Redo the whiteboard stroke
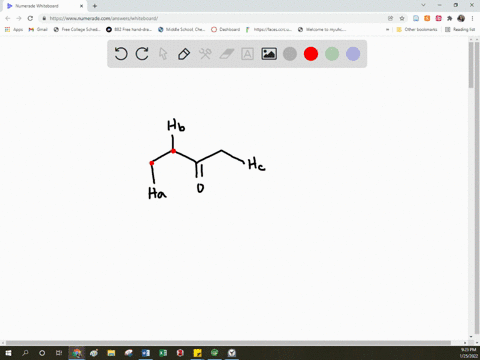Image resolution: width=480 pixels, height=360 pixels. (x=142, y=54)
